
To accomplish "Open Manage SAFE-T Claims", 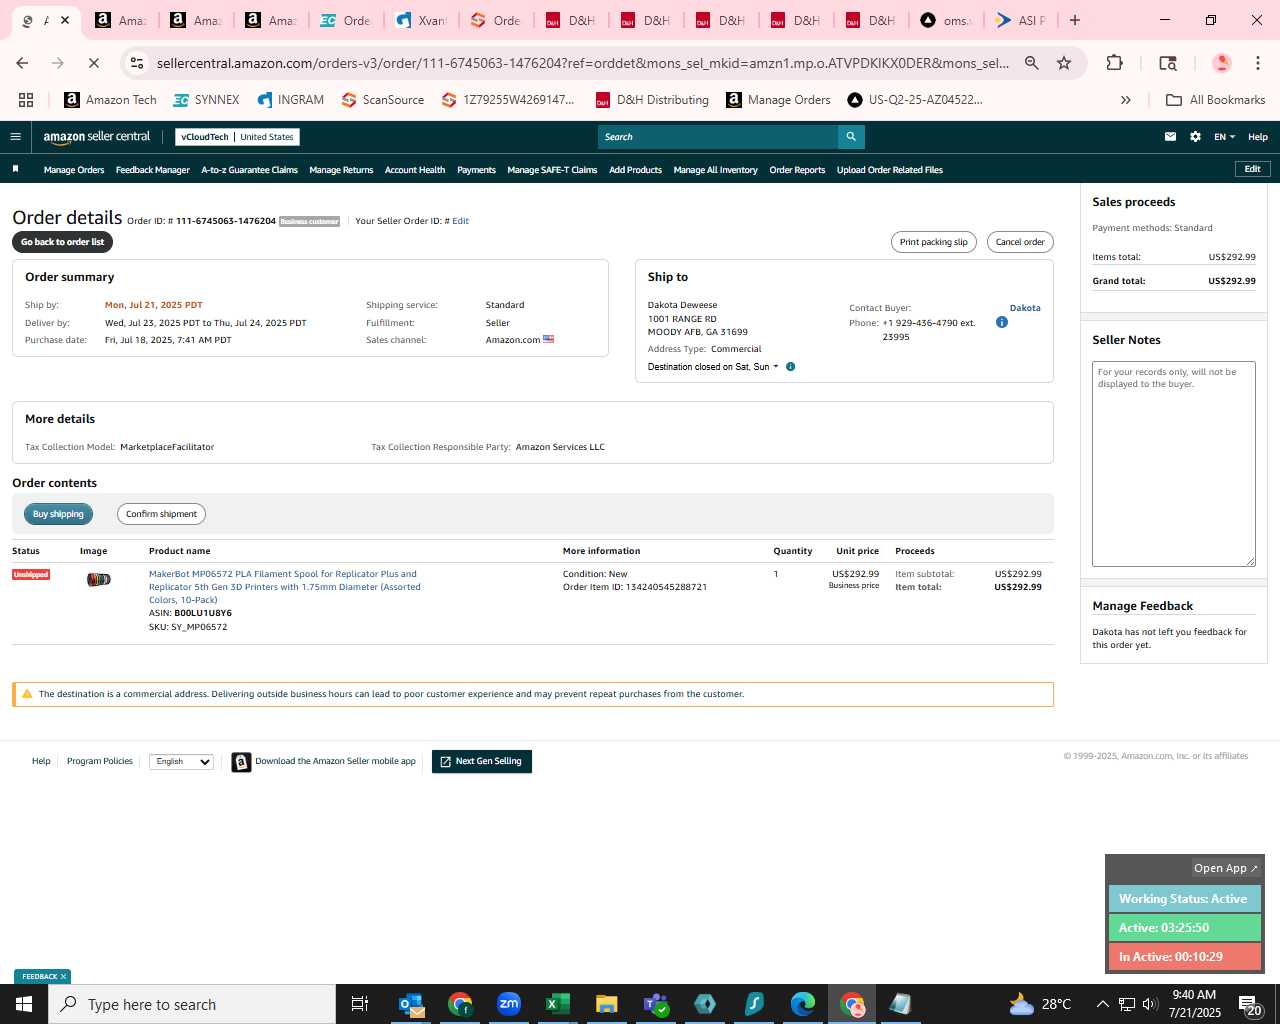I will [x=552, y=170].
